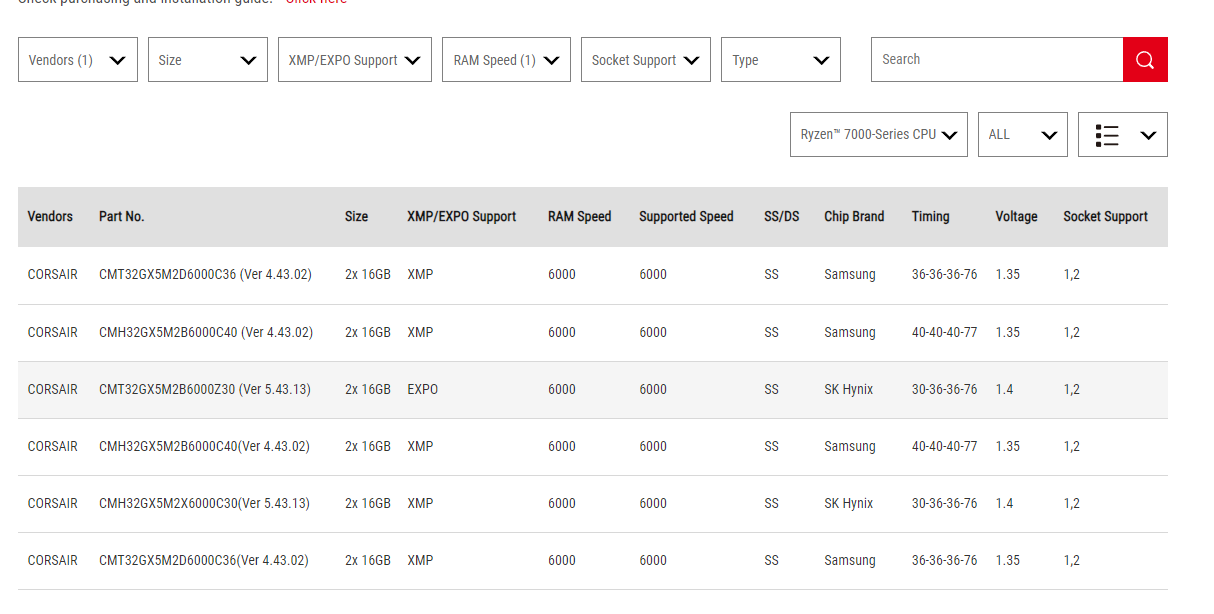Open the Ryzen 7000-Series CPU dropdown

point(879,135)
